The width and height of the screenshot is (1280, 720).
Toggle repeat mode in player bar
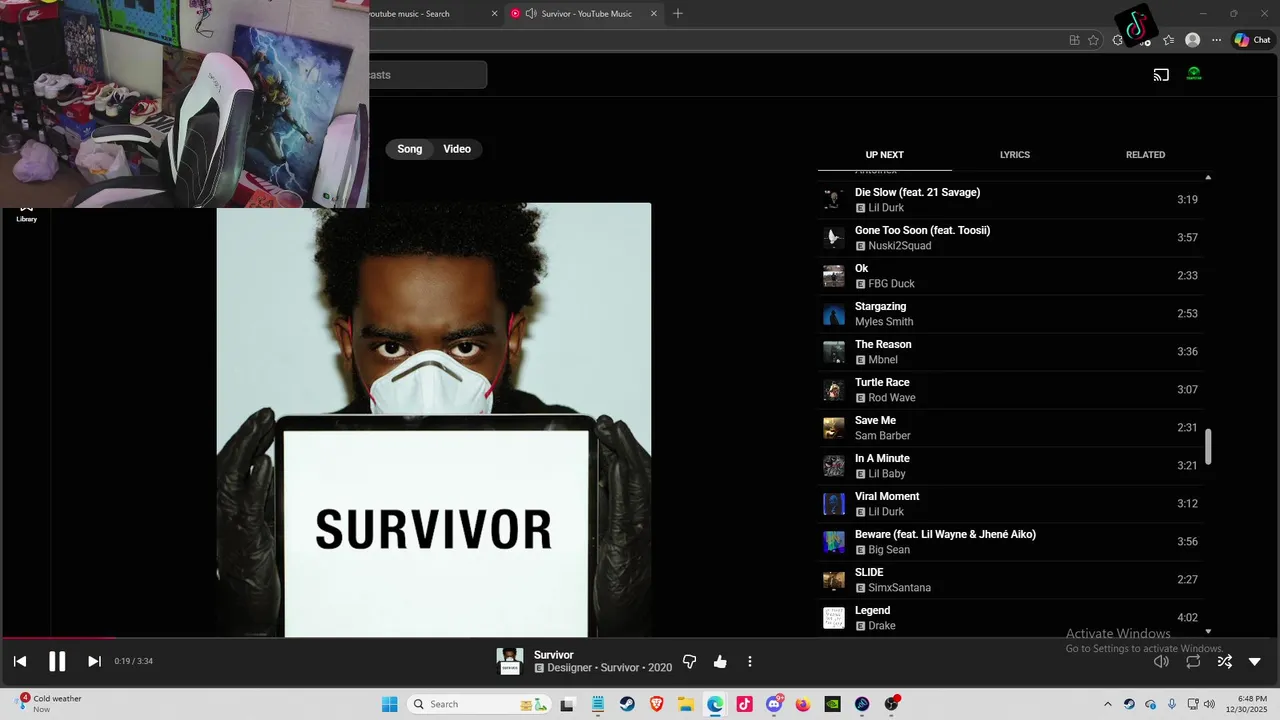(1193, 661)
